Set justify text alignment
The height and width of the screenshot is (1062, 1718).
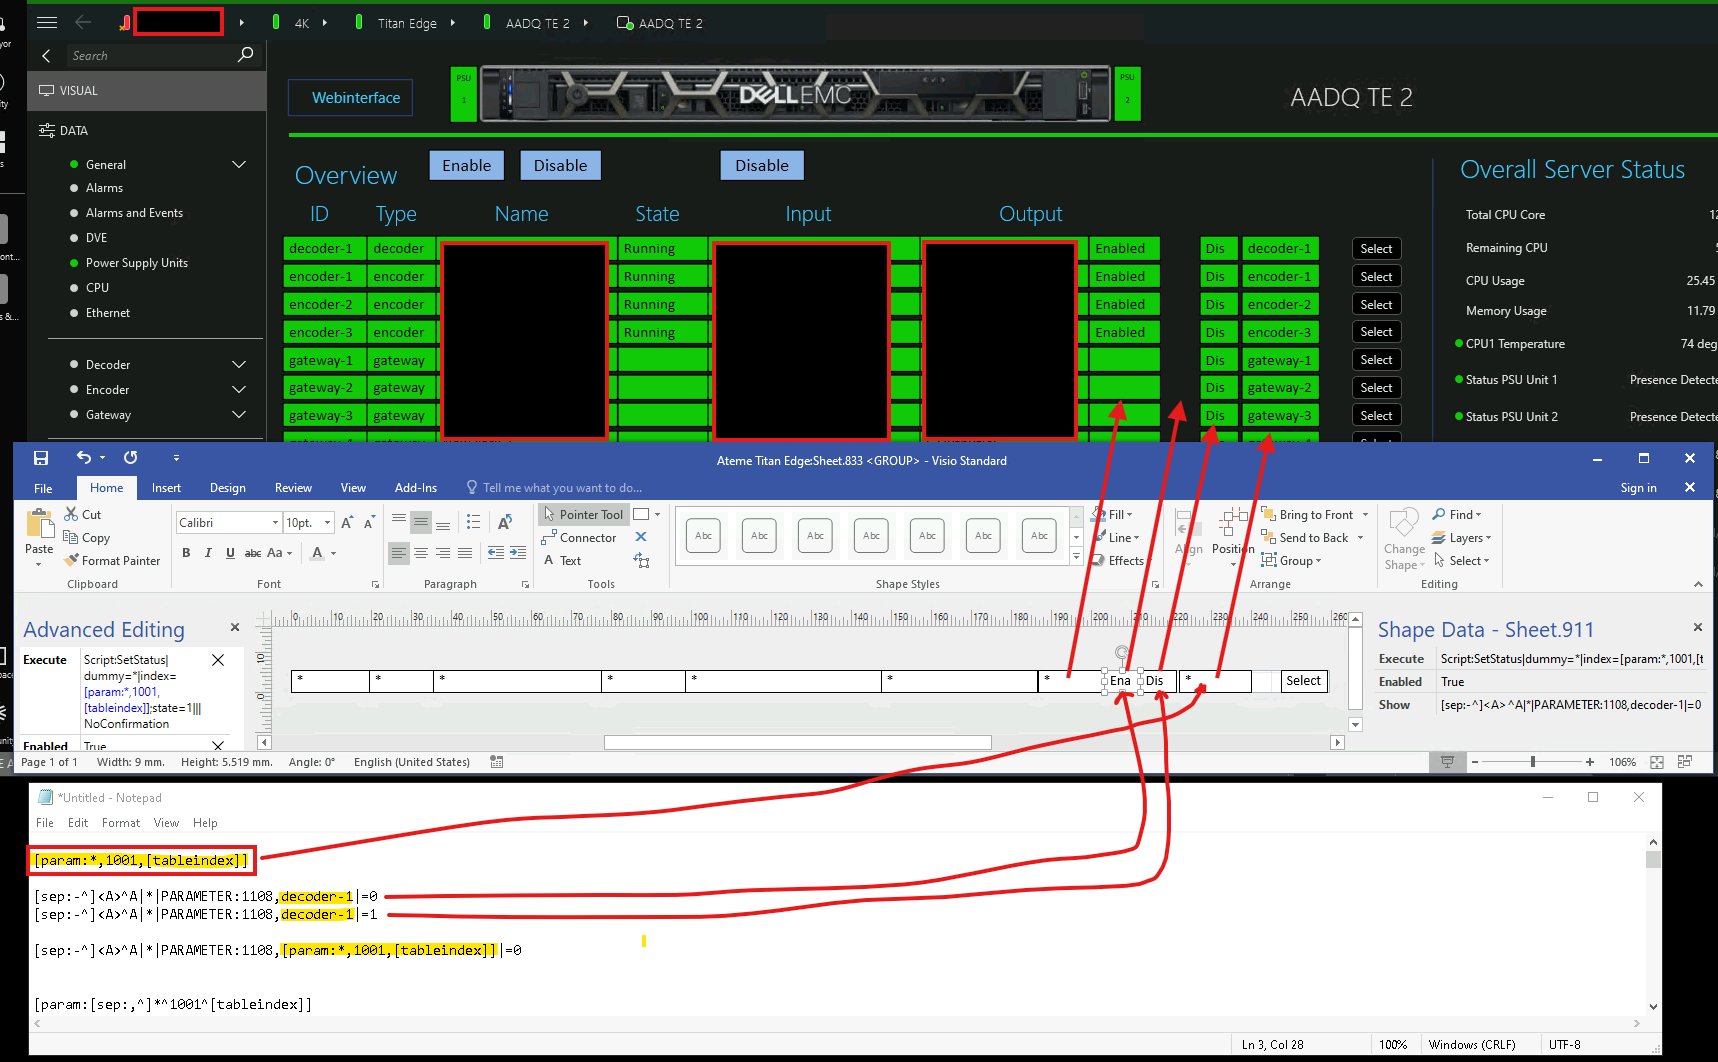465,553
